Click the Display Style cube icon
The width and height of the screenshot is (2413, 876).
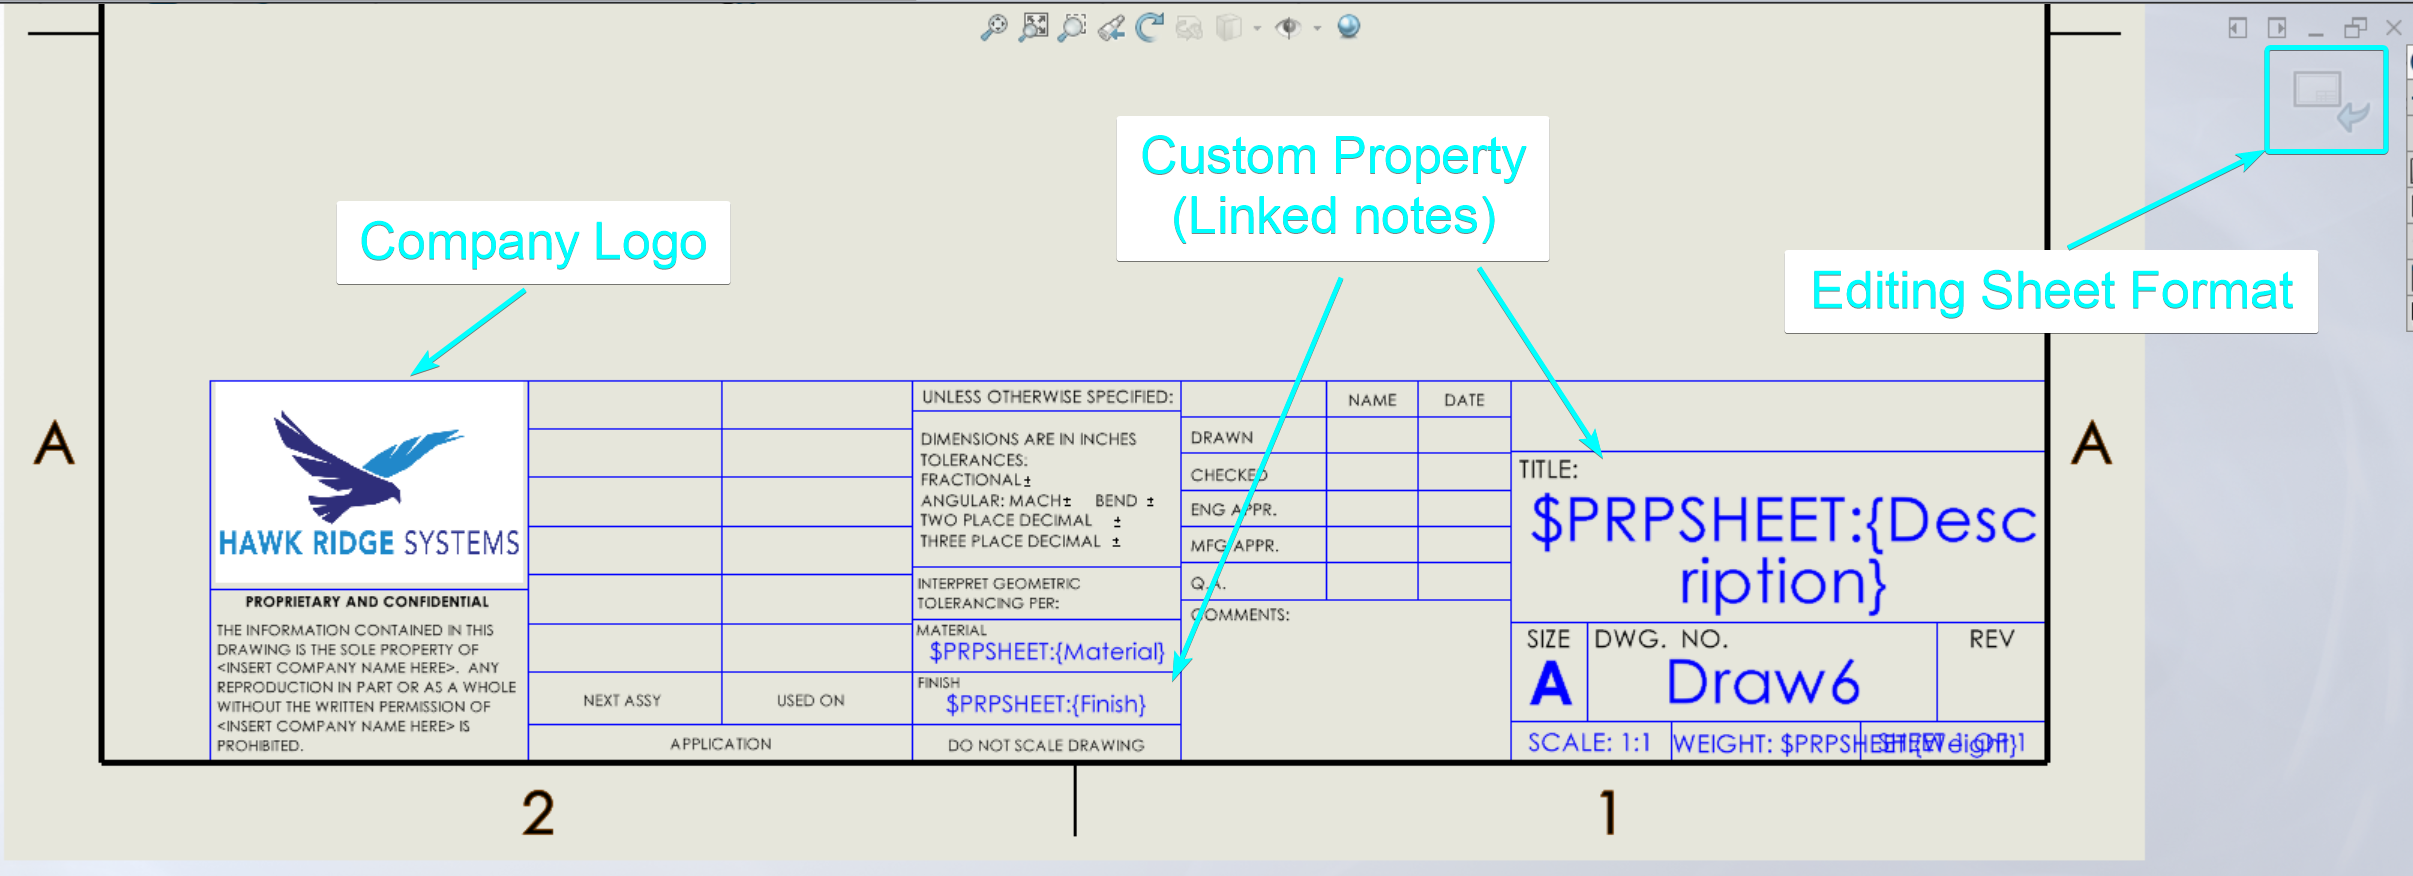pos(1227,28)
